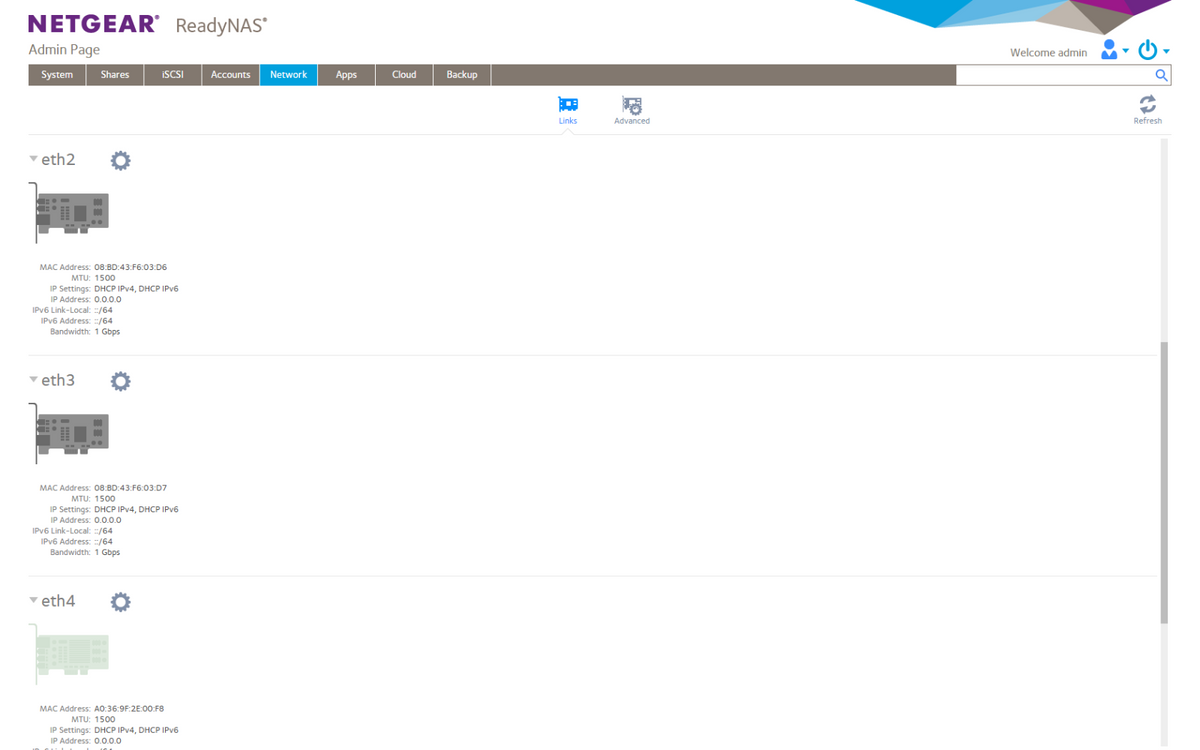
Task: Open the iSCSI tab
Action: click(x=173, y=75)
